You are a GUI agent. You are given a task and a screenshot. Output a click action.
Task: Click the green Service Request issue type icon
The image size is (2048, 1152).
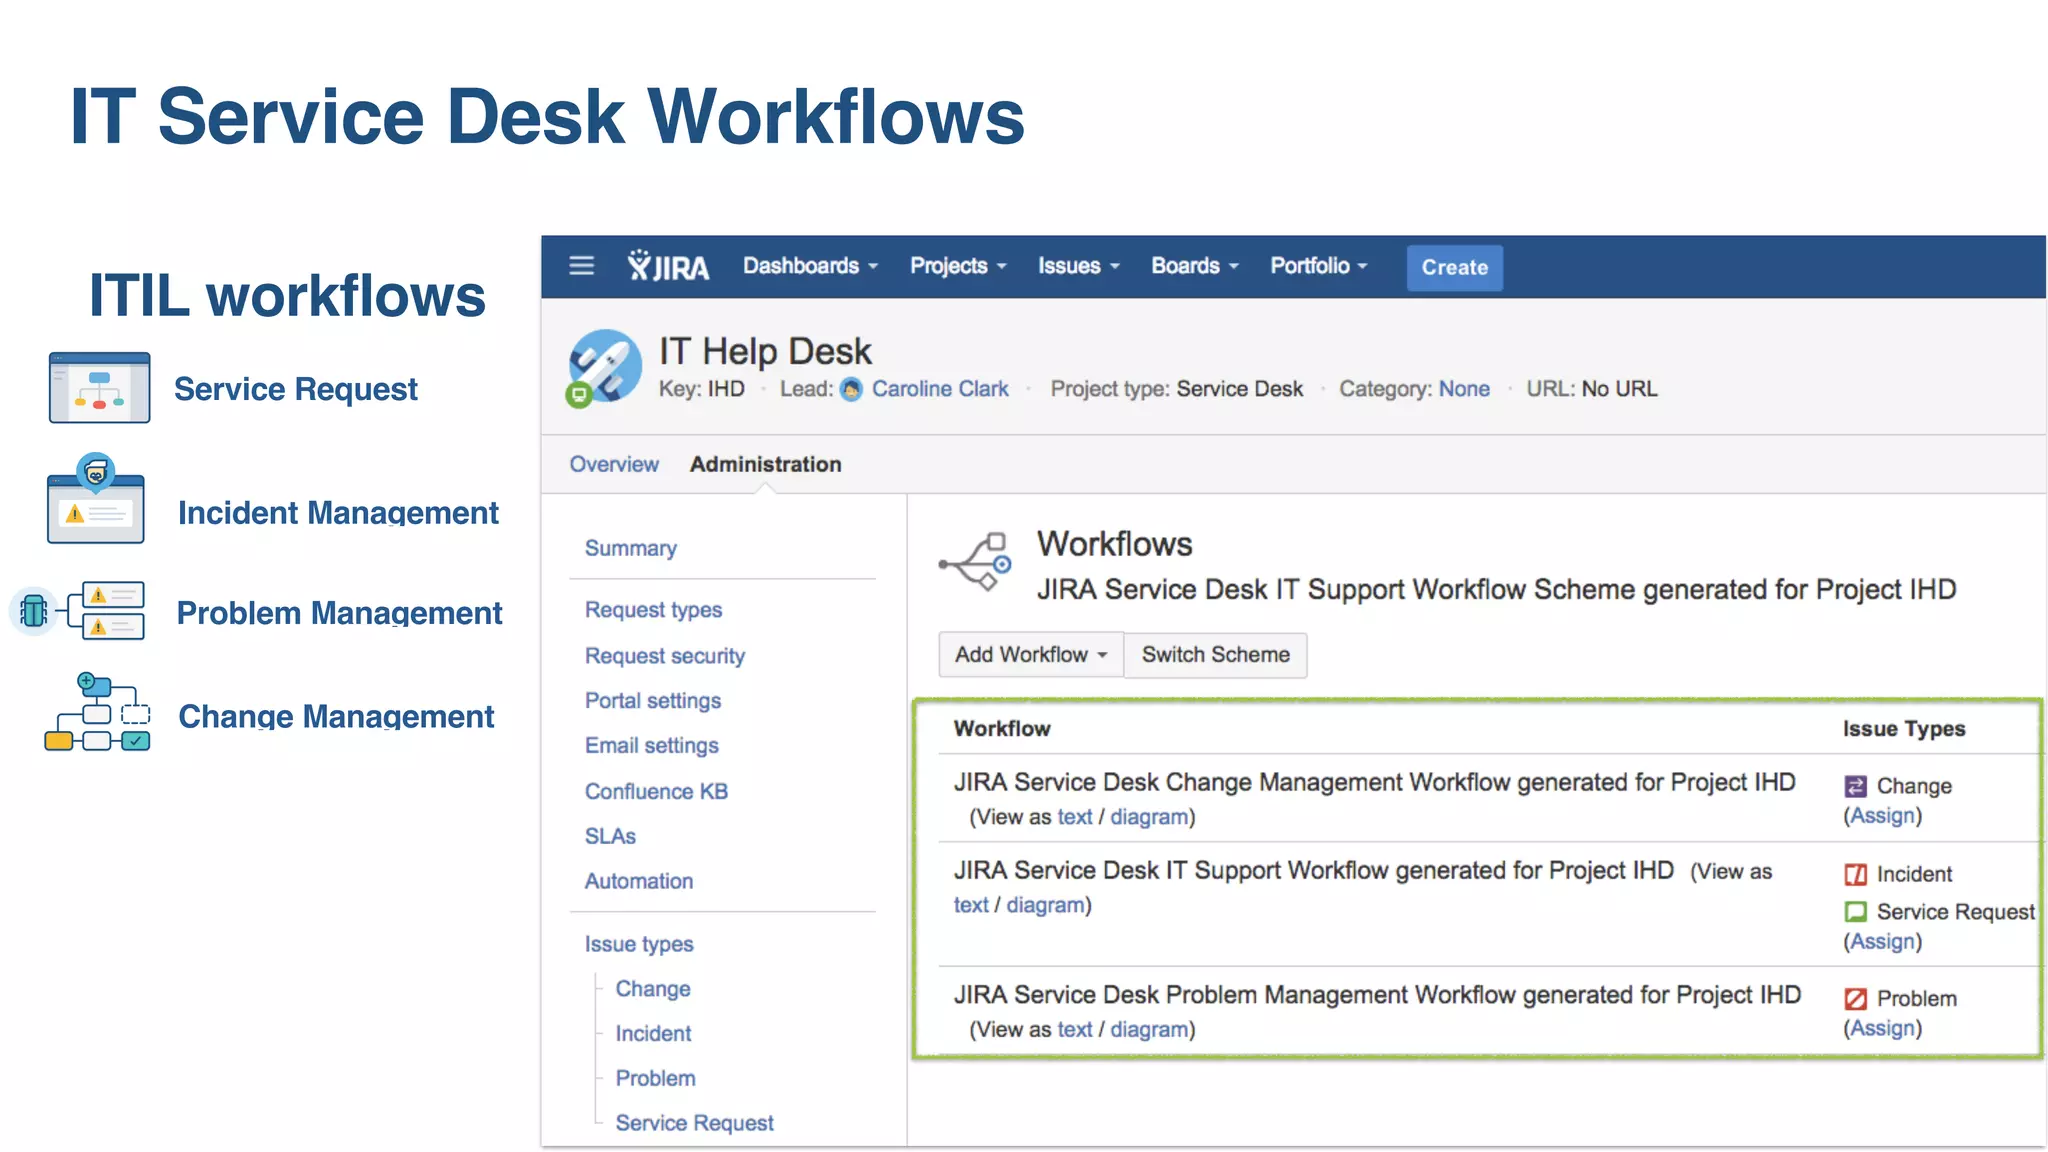coord(1855,911)
